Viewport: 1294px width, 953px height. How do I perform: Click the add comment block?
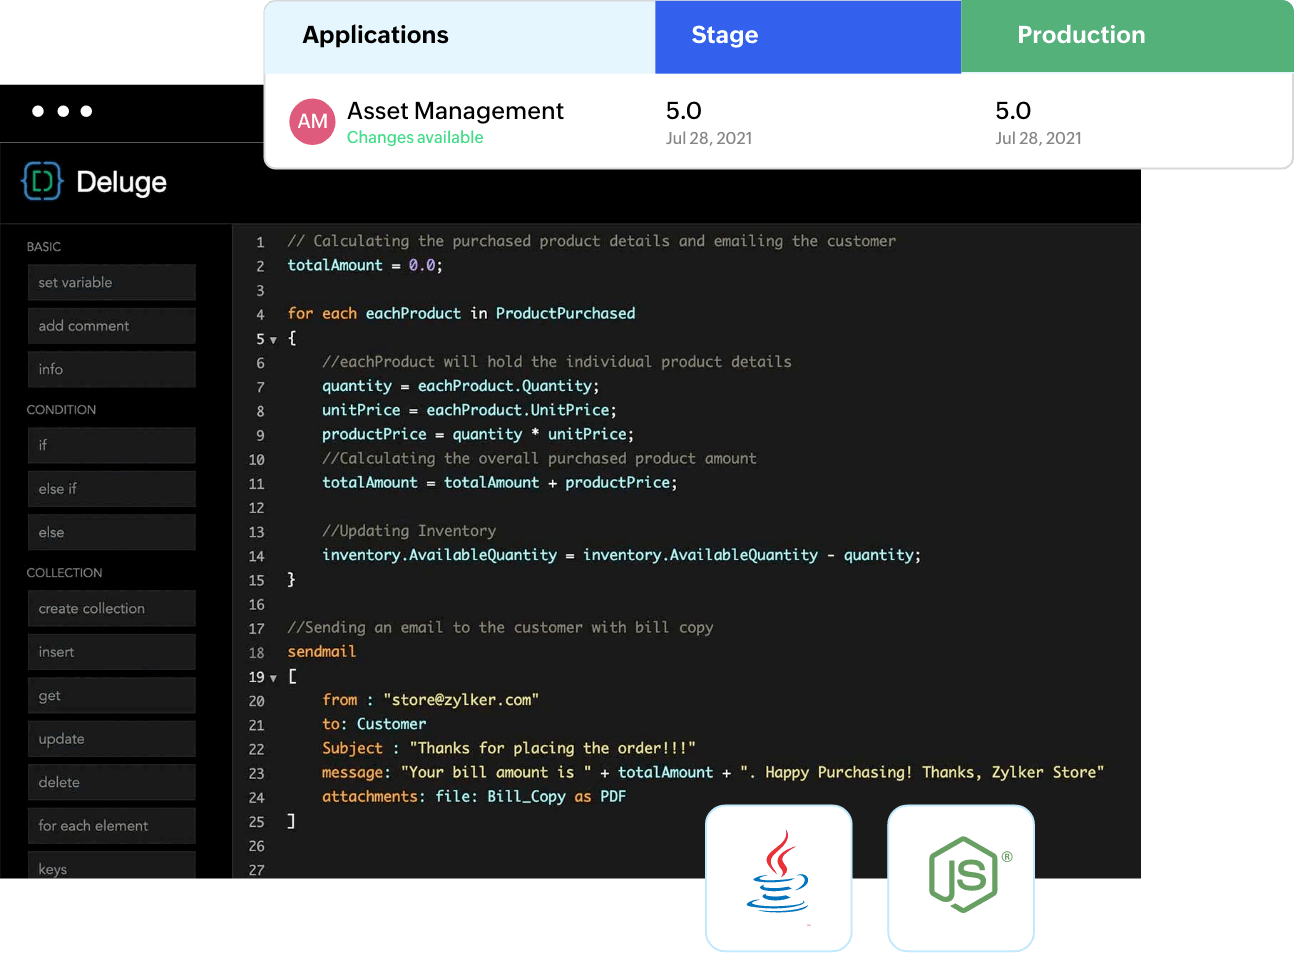tap(112, 326)
